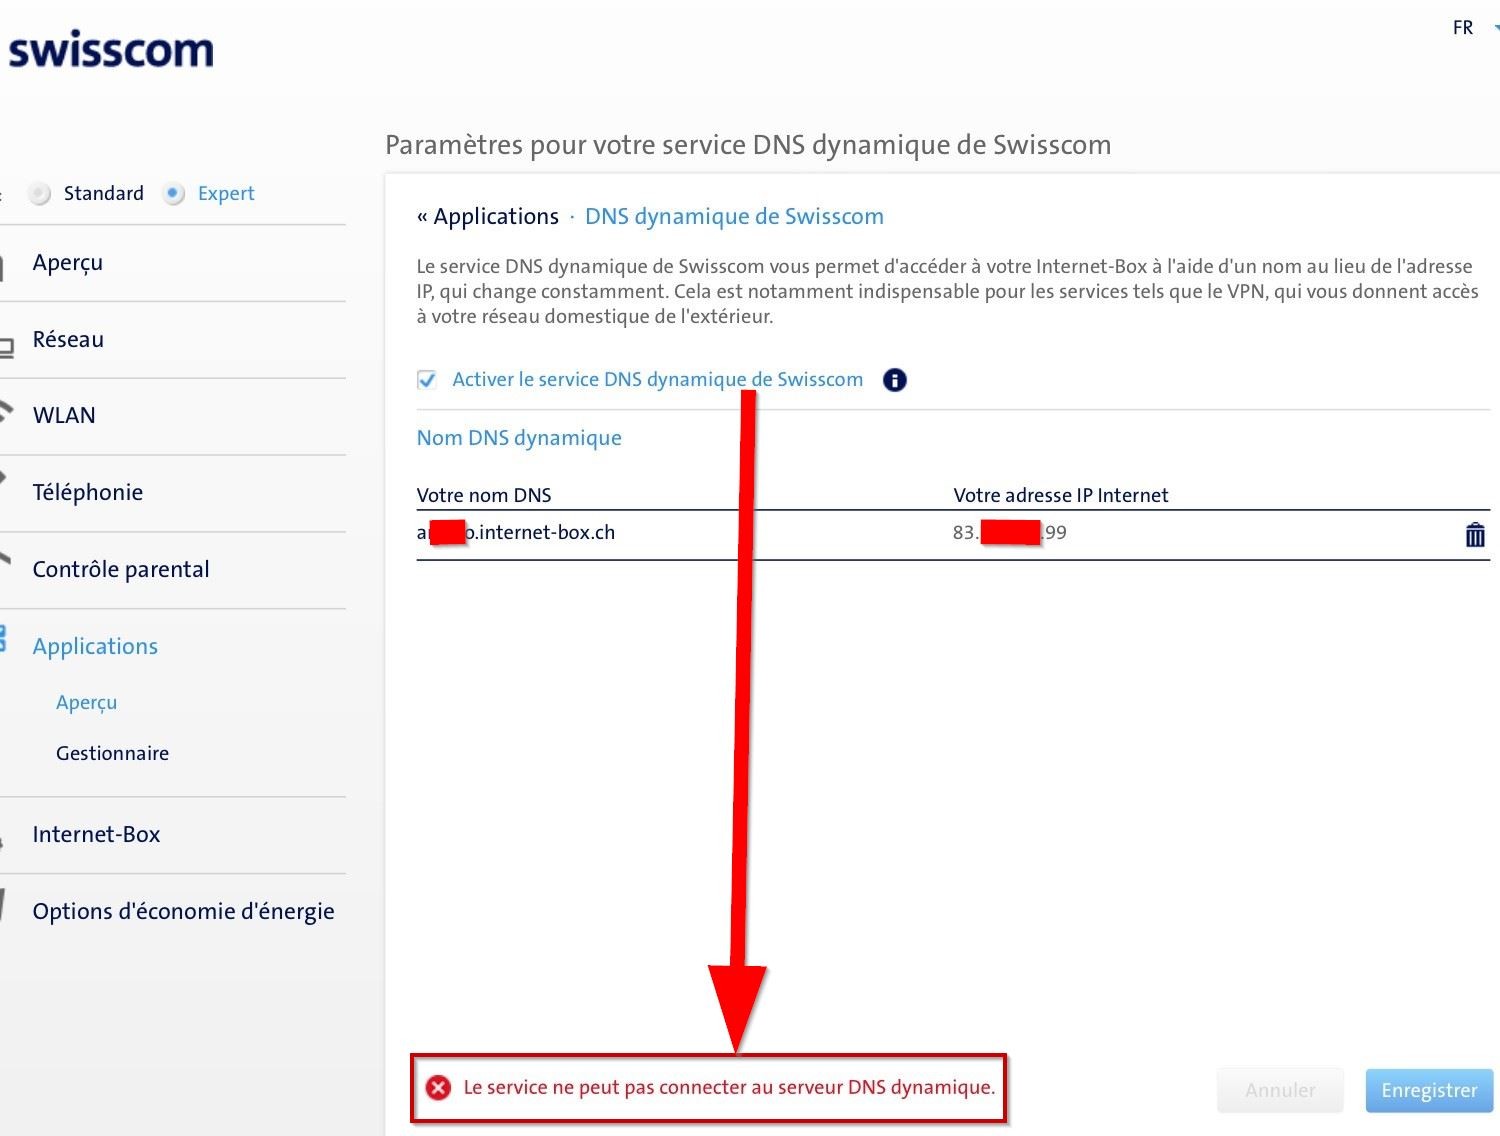Select the Standard mode radio button
The image size is (1500, 1136).
(40, 194)
